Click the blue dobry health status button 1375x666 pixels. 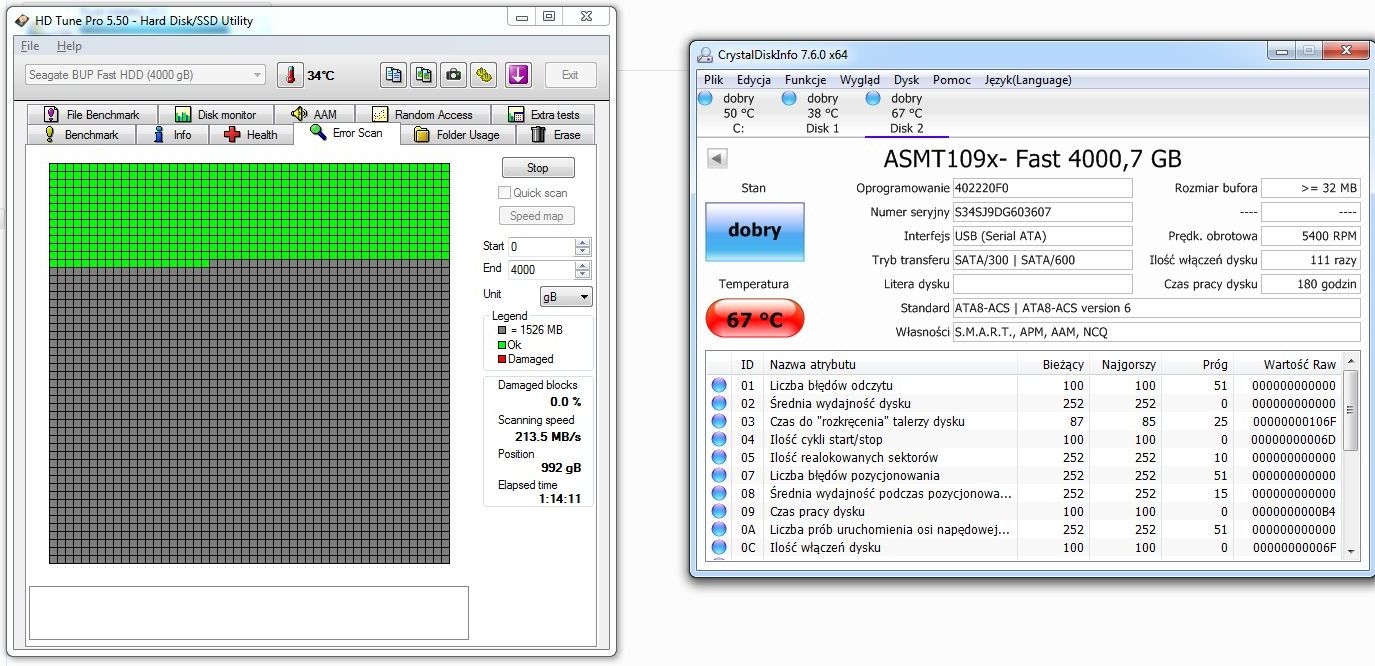[x=754, y=230]
